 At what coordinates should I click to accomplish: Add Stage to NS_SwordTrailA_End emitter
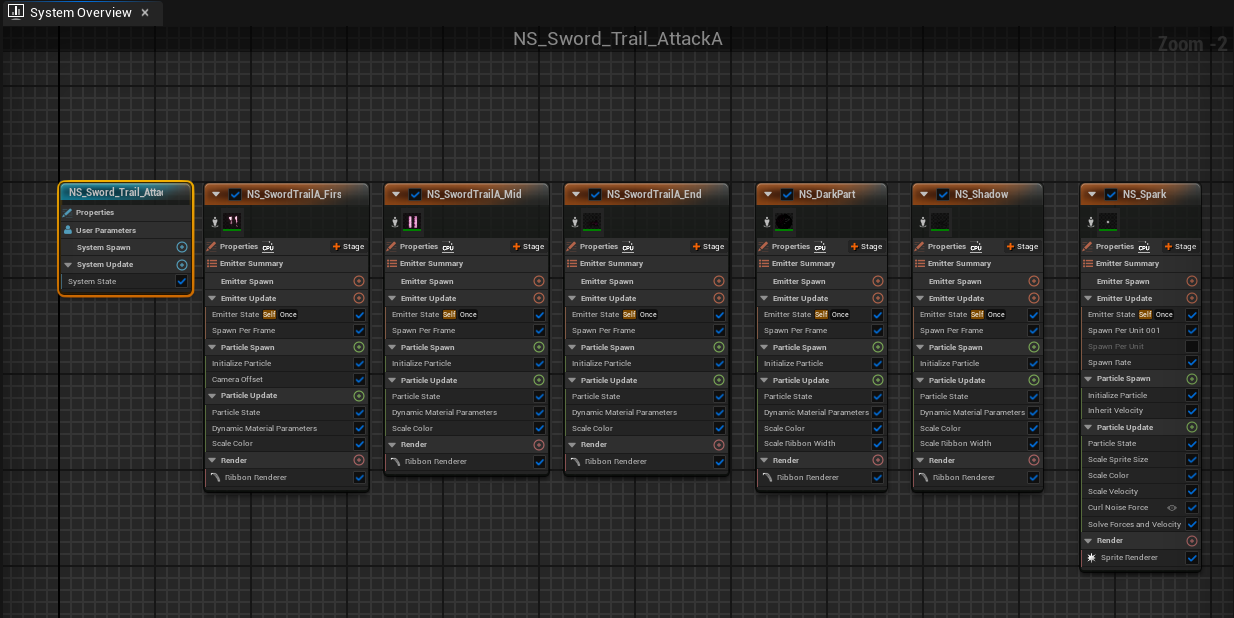tap(708, 247)
